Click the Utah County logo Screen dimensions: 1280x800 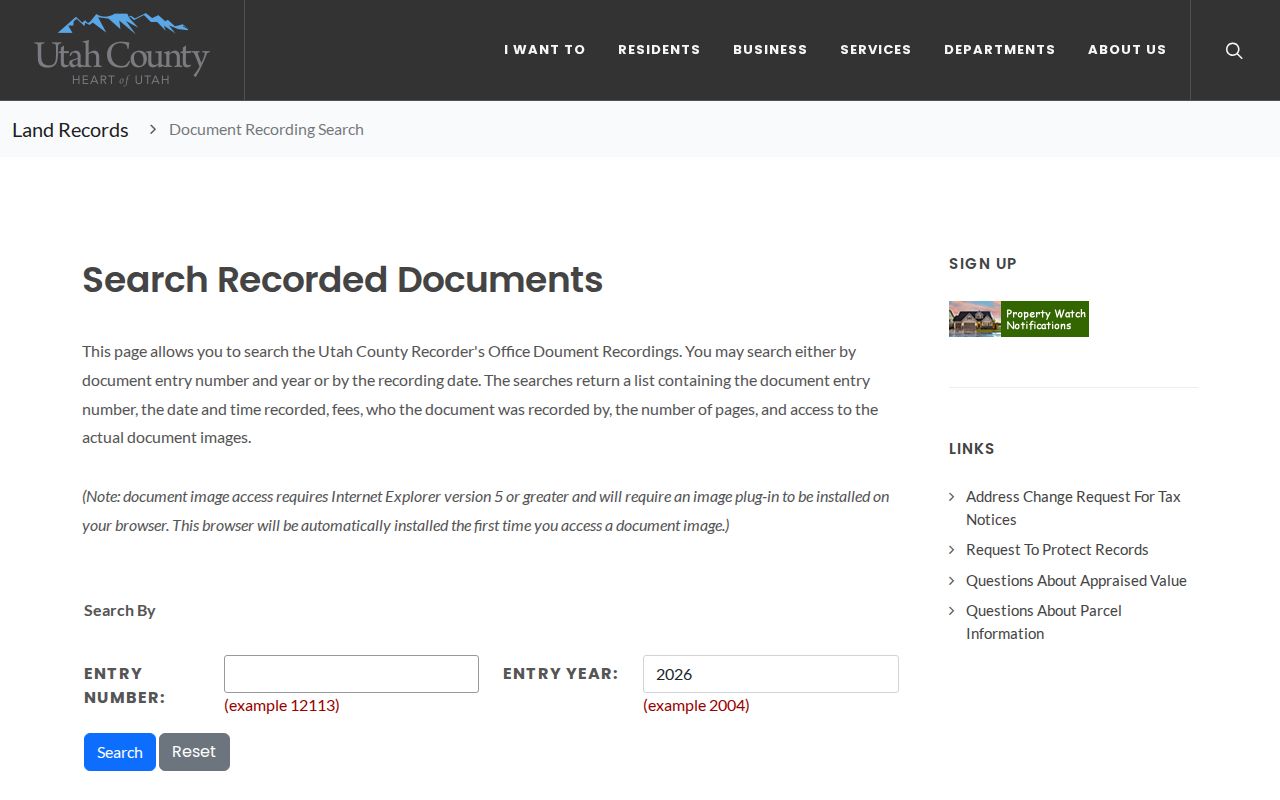122,49
